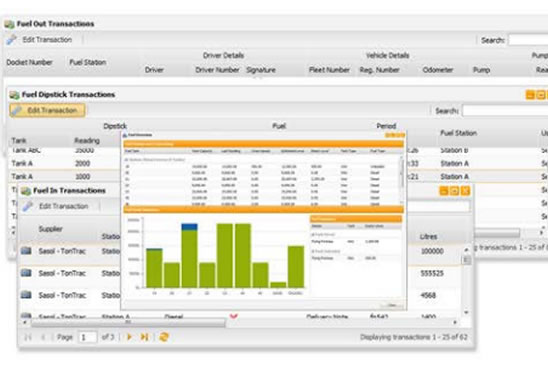
Task: Go to next page in Fuel In pager
Action: pyautogui.click(x=129, y=337)
